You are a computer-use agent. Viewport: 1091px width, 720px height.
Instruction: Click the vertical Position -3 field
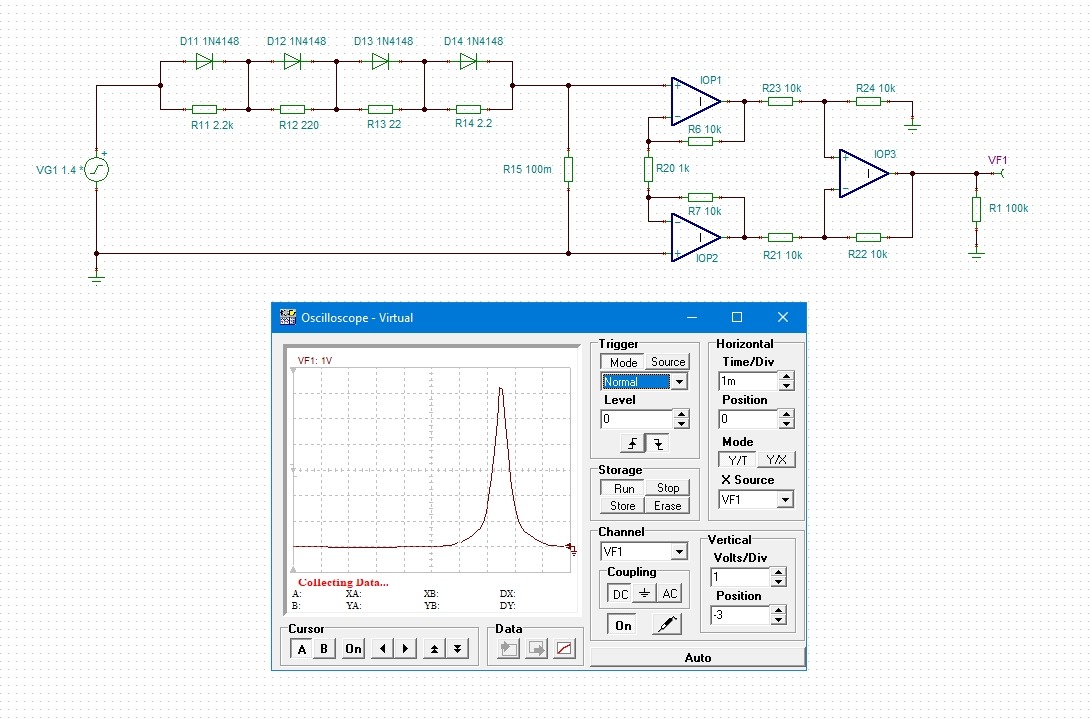click(x=740, y=615)
